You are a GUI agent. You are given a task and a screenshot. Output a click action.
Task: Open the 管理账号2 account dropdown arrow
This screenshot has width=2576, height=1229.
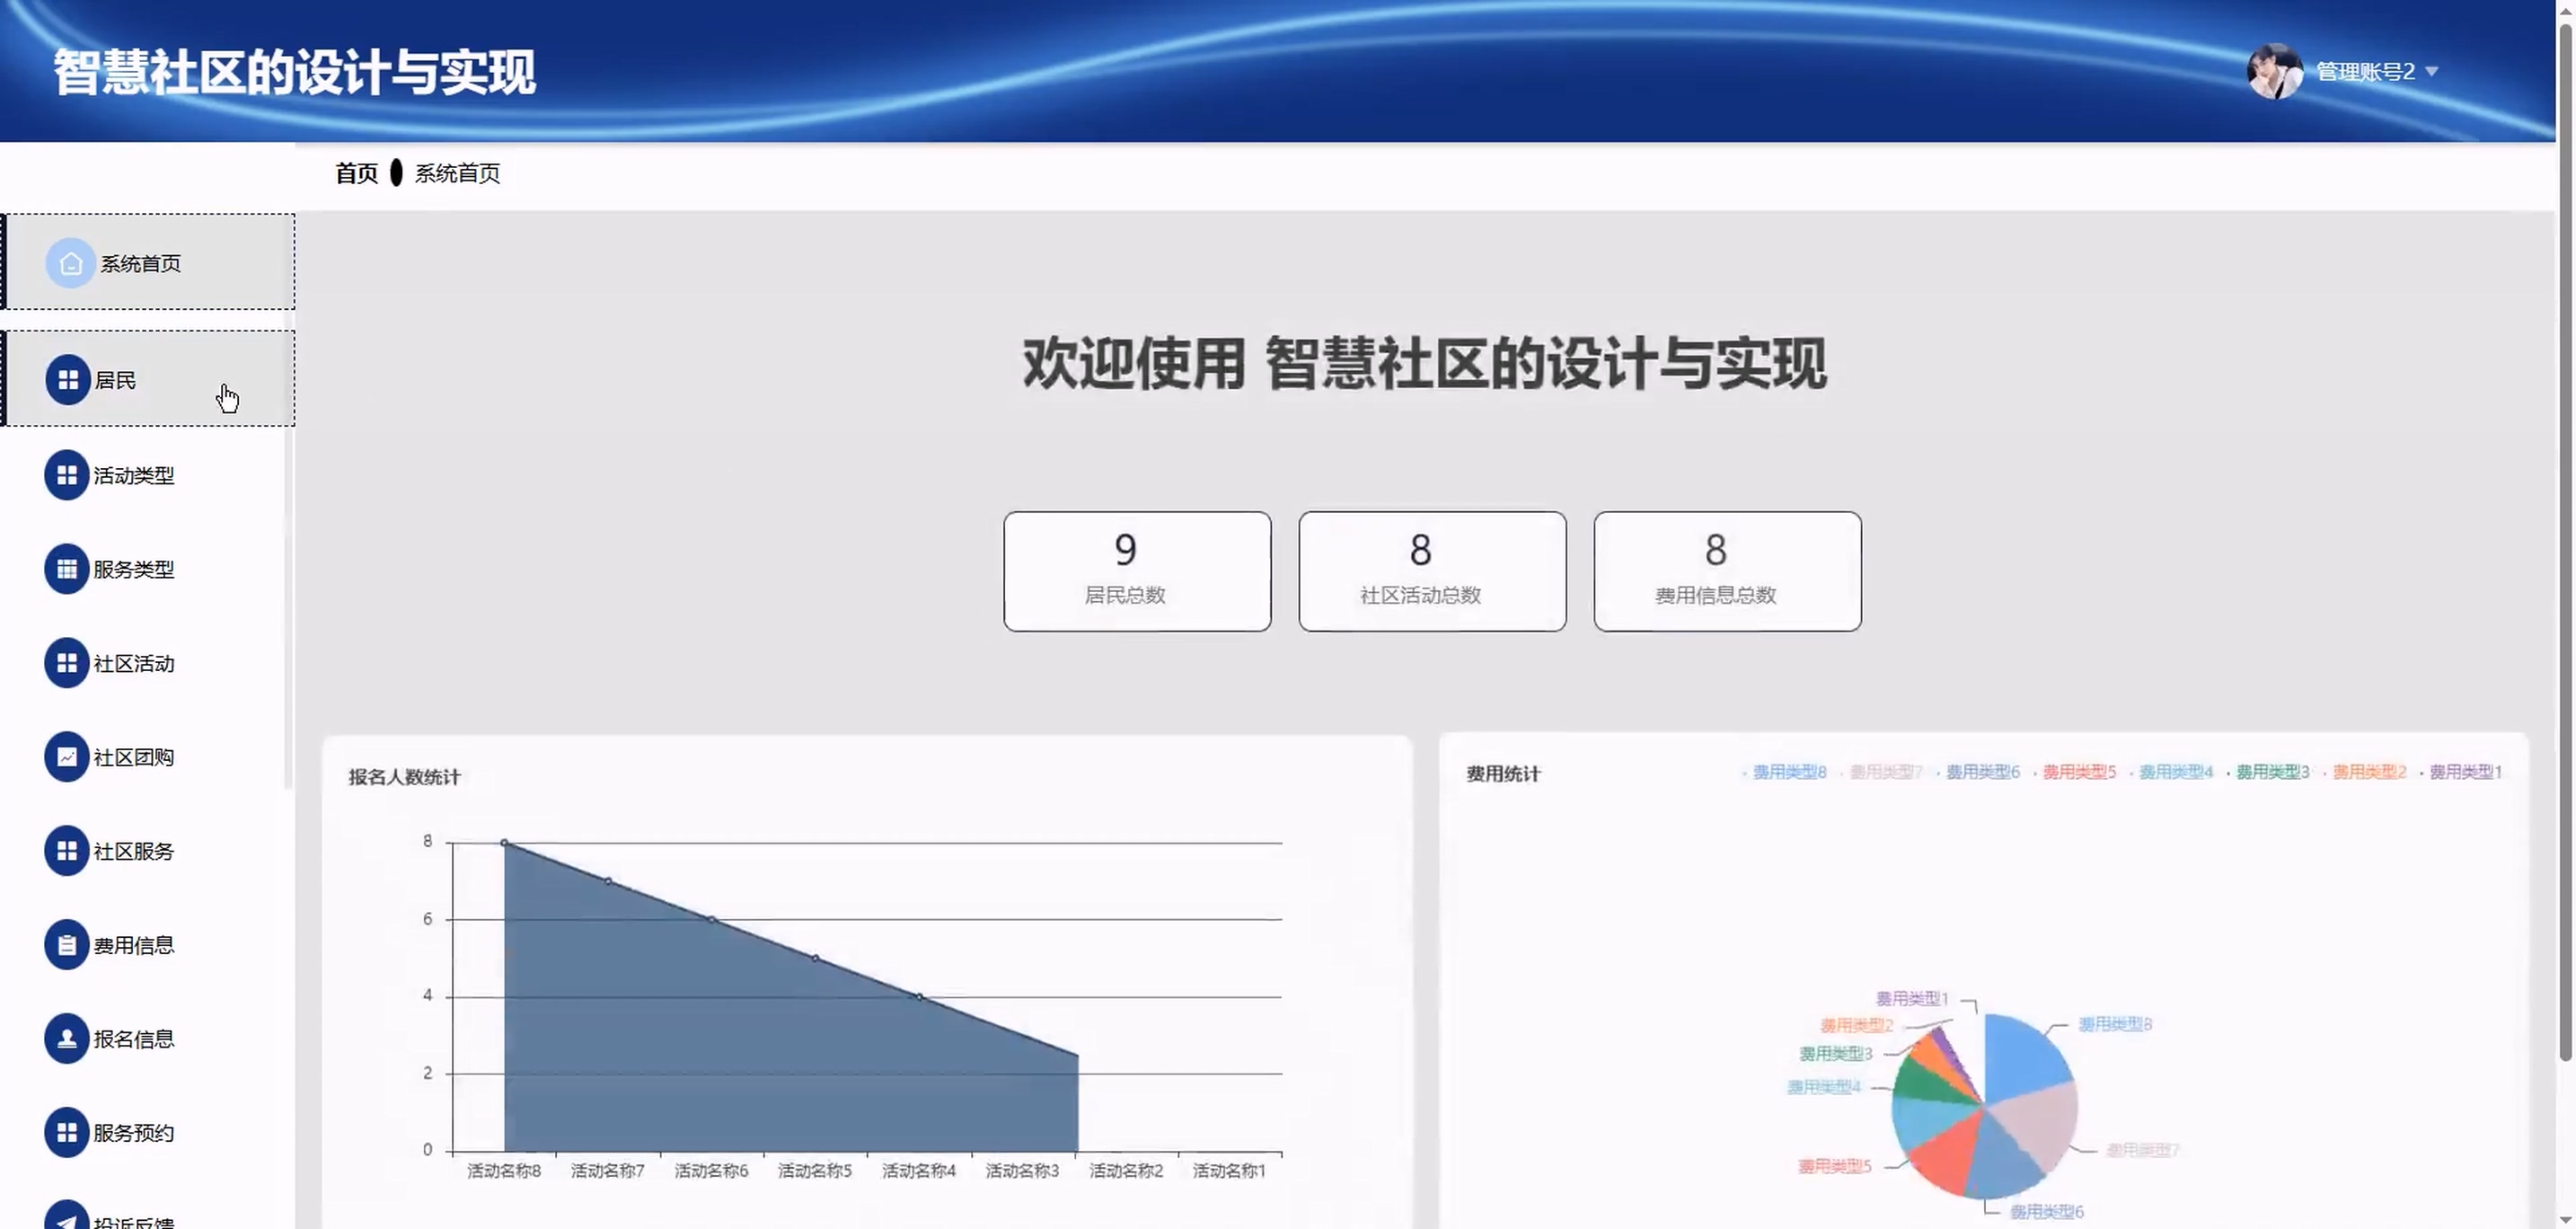coord(2433,72)
